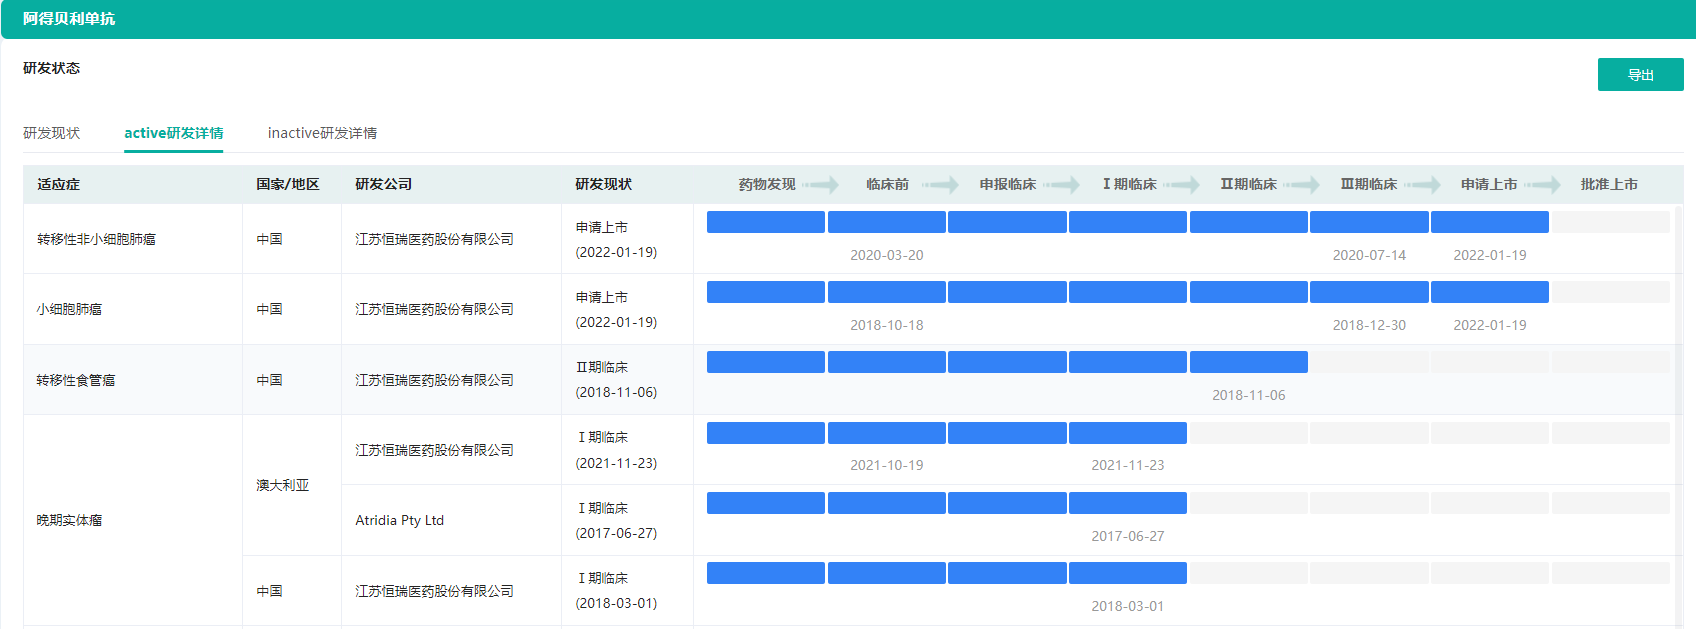The image size is (1696, 629).
Task: Select the active研发详情 tab
Action: tap(173, 133)
